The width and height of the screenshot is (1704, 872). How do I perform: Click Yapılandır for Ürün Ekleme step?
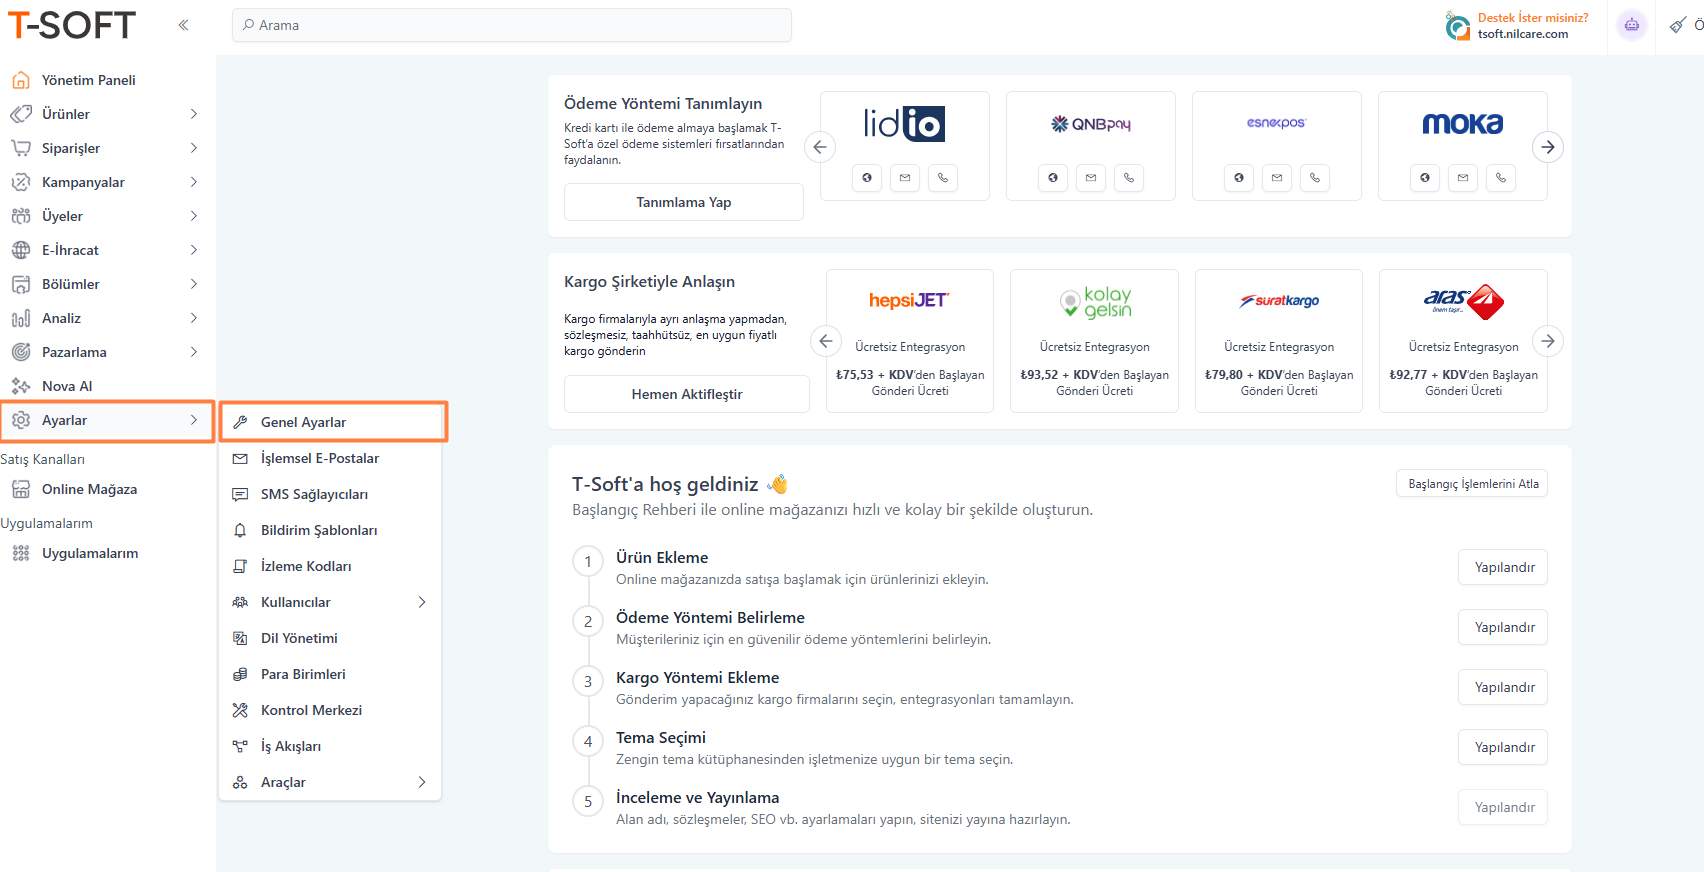pos(1503,567)
